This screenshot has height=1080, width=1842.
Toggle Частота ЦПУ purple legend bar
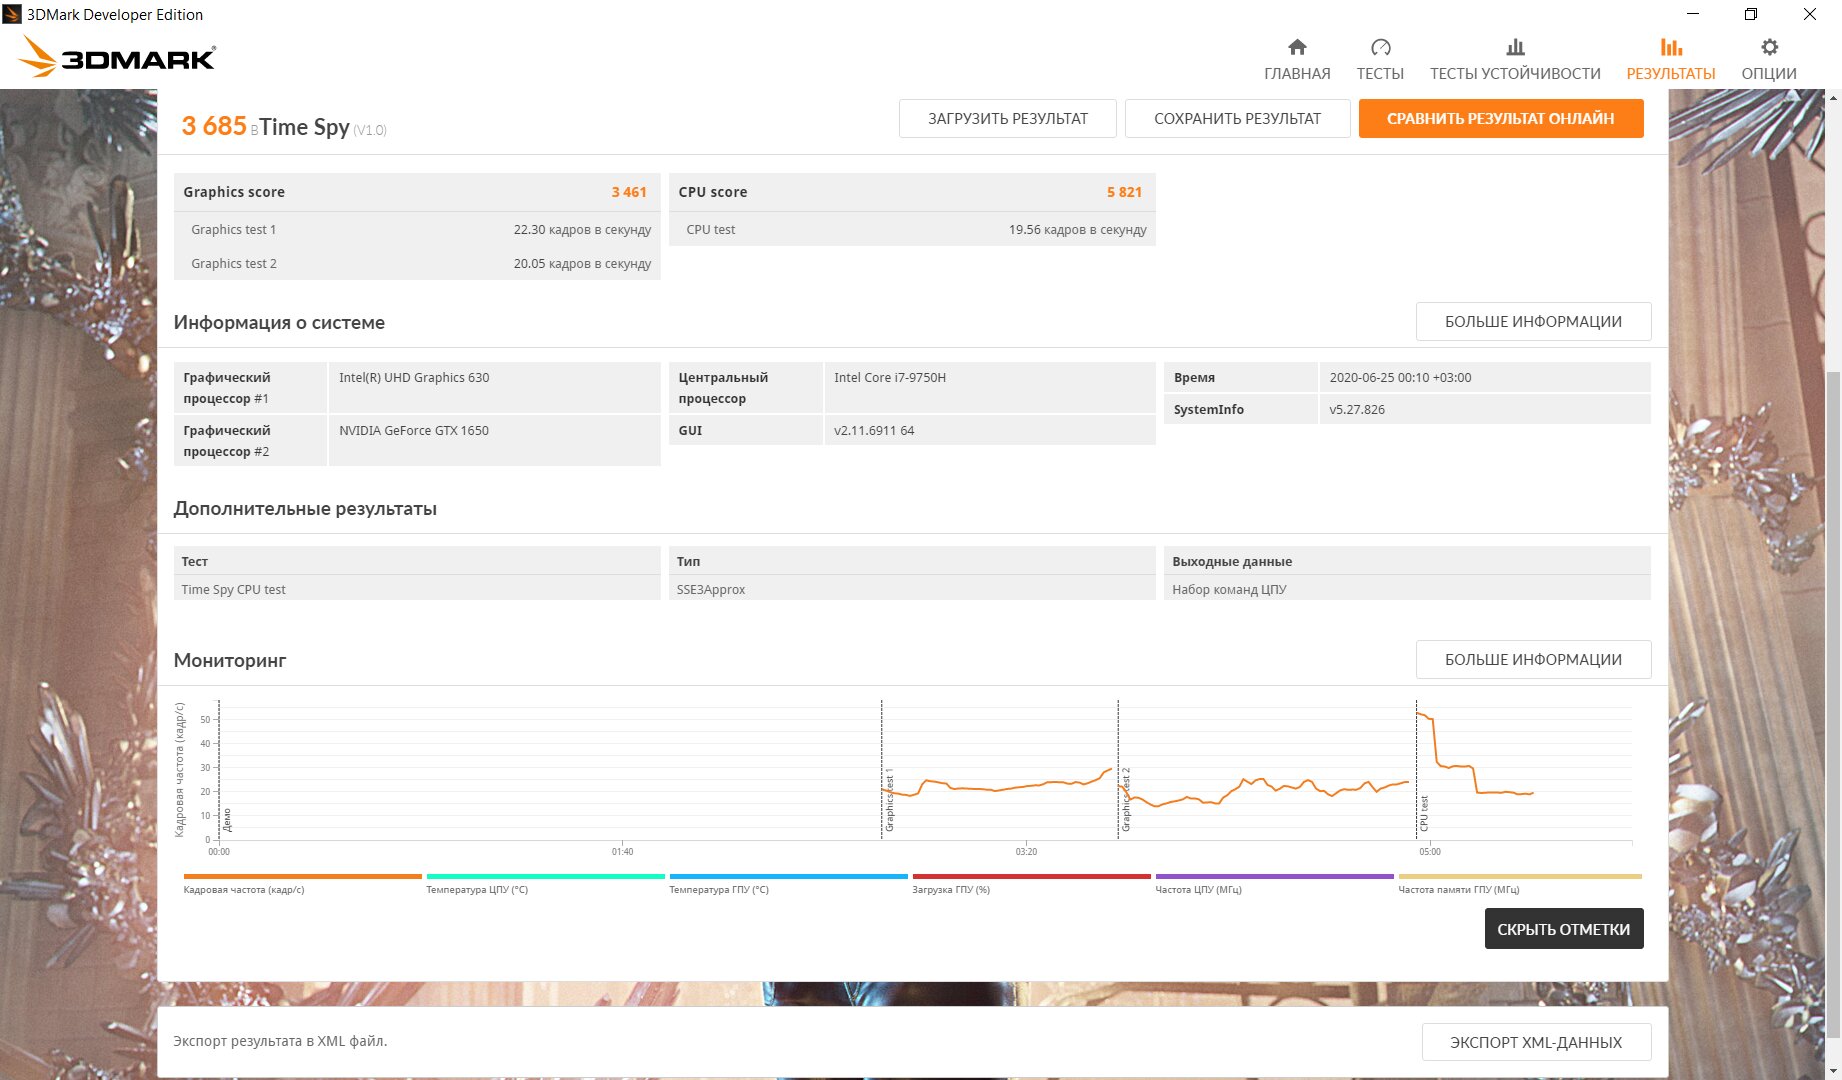pos(1274,876)
